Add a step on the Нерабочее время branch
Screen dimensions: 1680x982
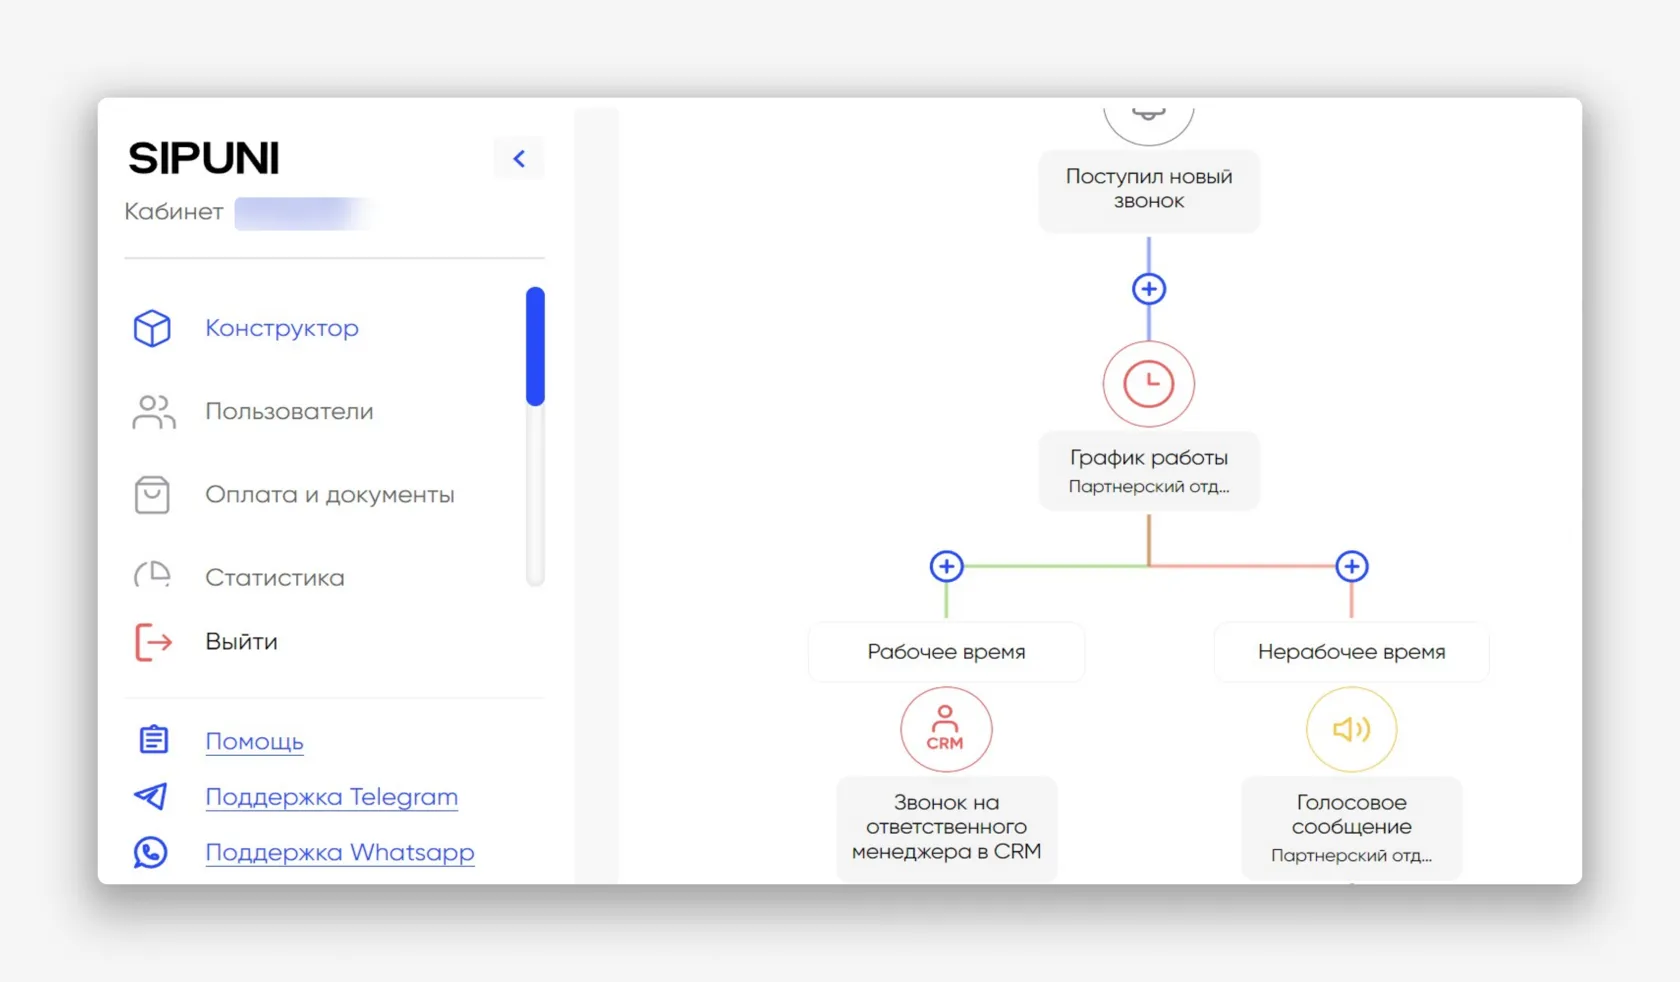click(1352, 566)
